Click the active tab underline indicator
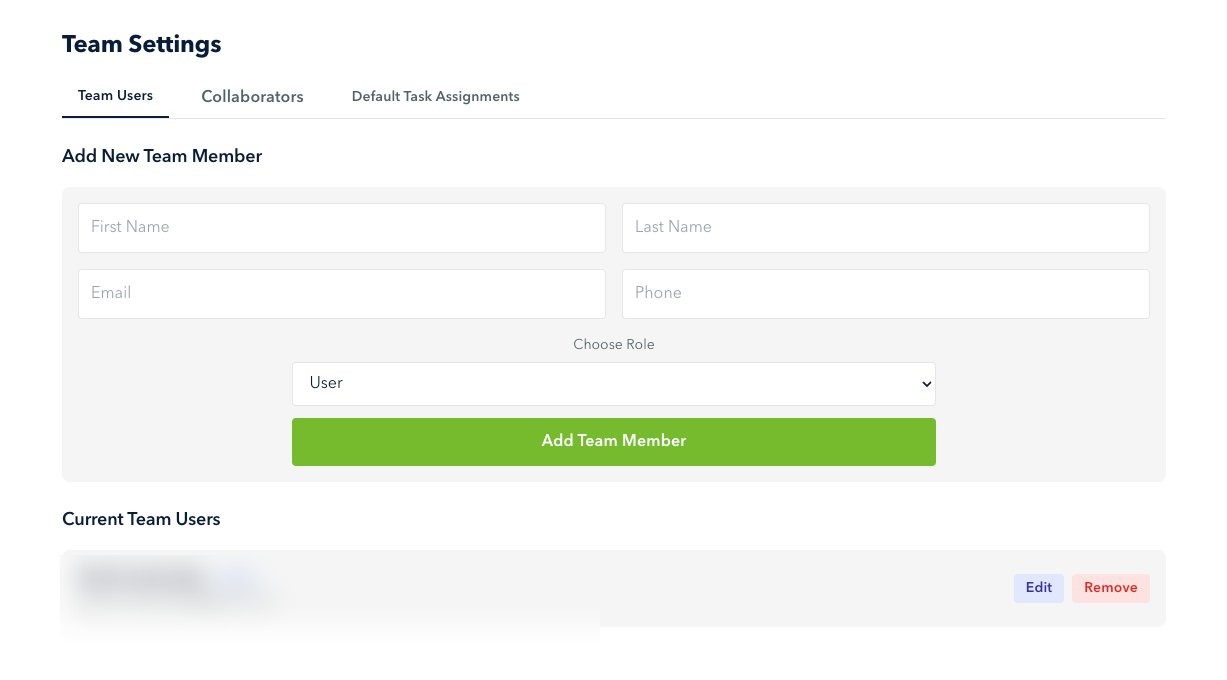 (x=115, y=117)
